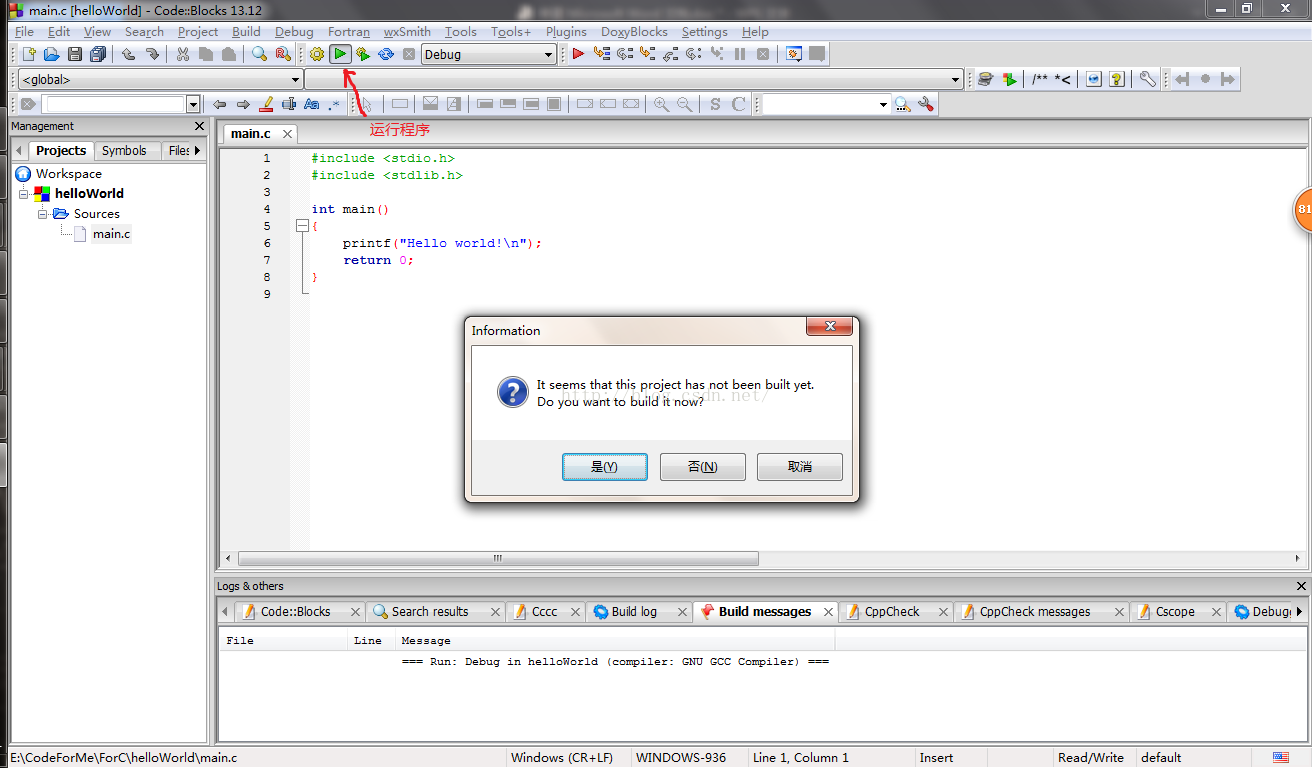This screenshot has width=1312, height=768.
Task: Open the Plugins menu
Action: coord(566,32)
